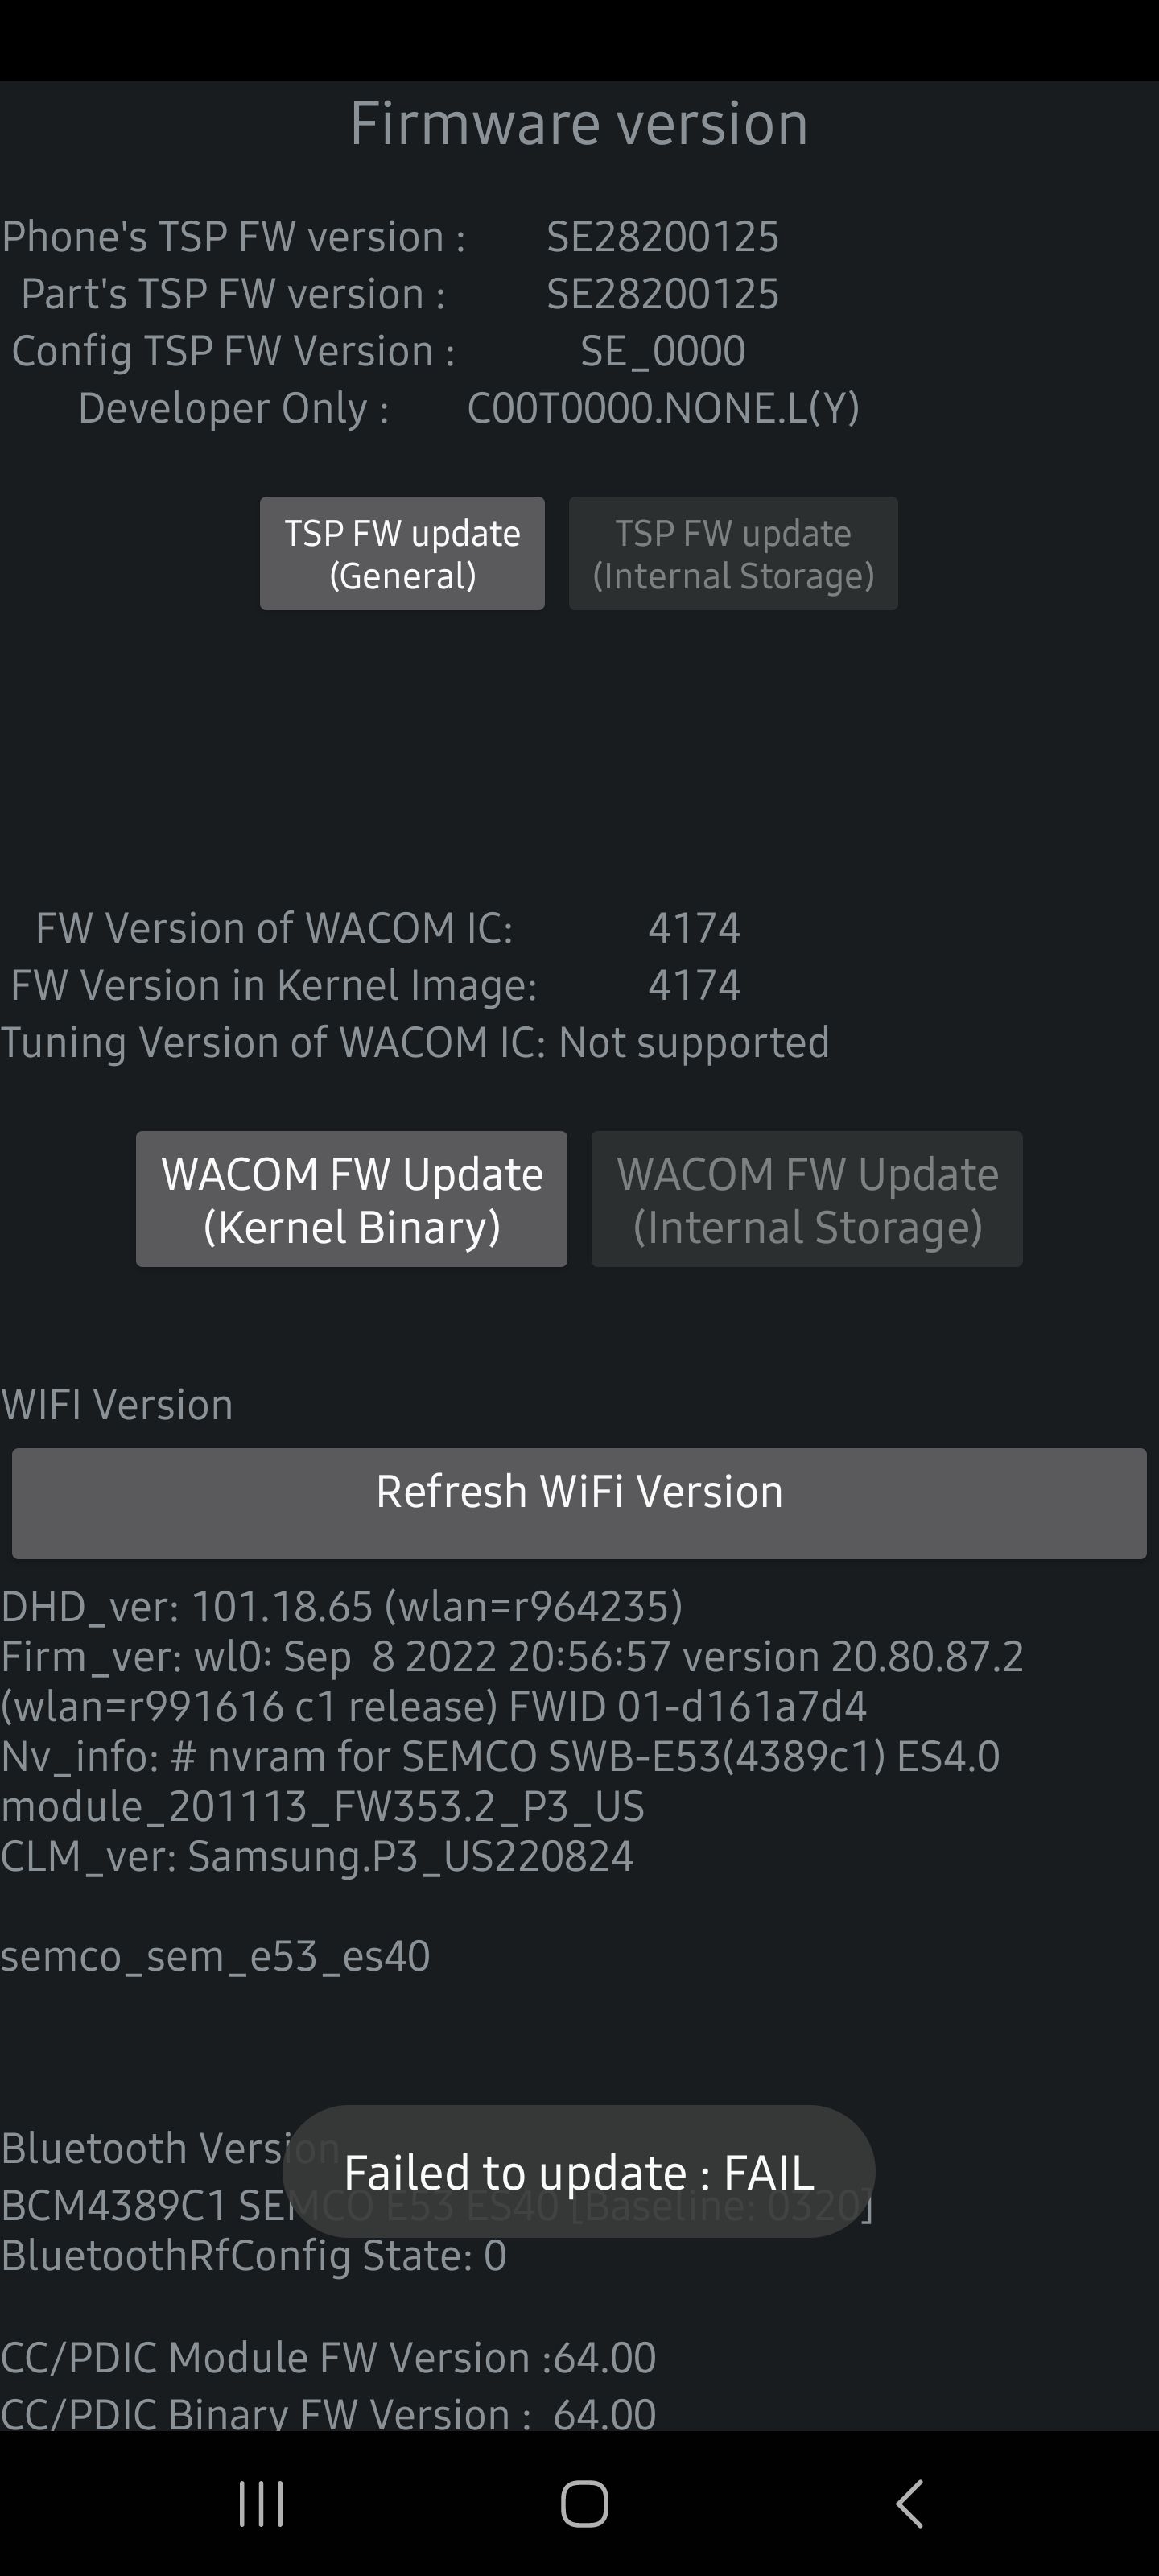Tap the "Firmware version" title

(579, 122)
